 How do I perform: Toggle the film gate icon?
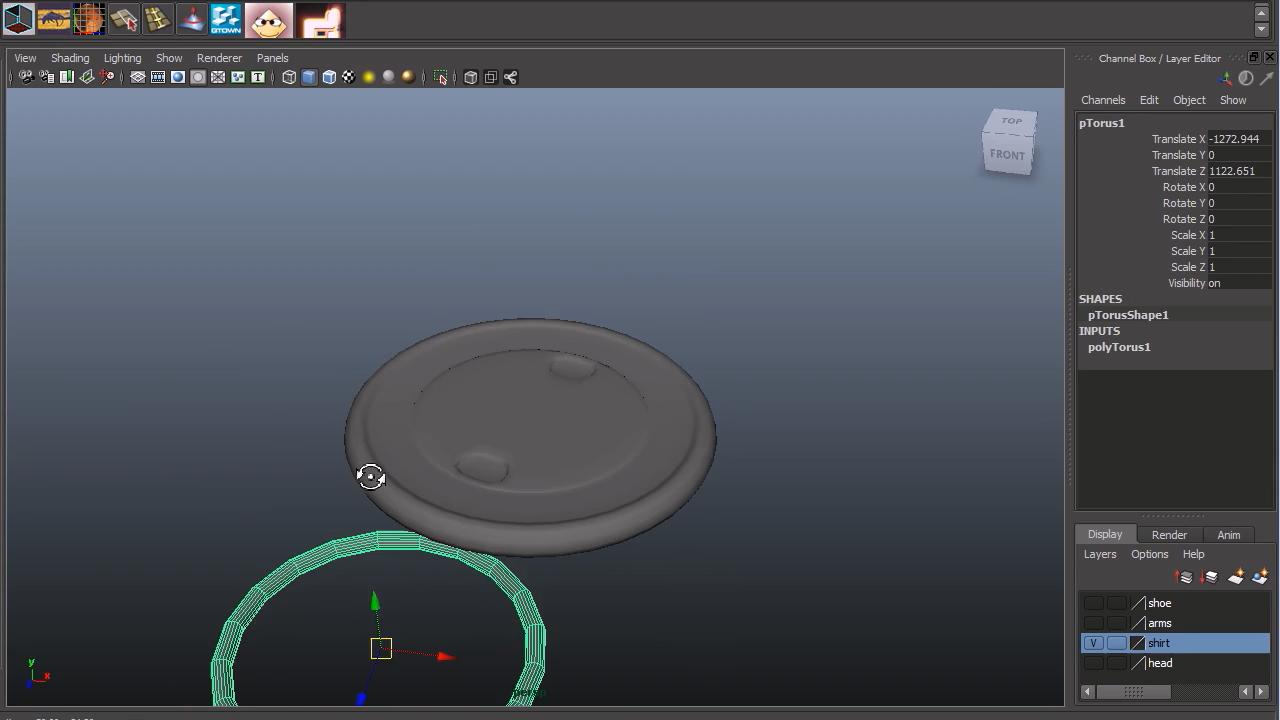(x=158, y=77)
